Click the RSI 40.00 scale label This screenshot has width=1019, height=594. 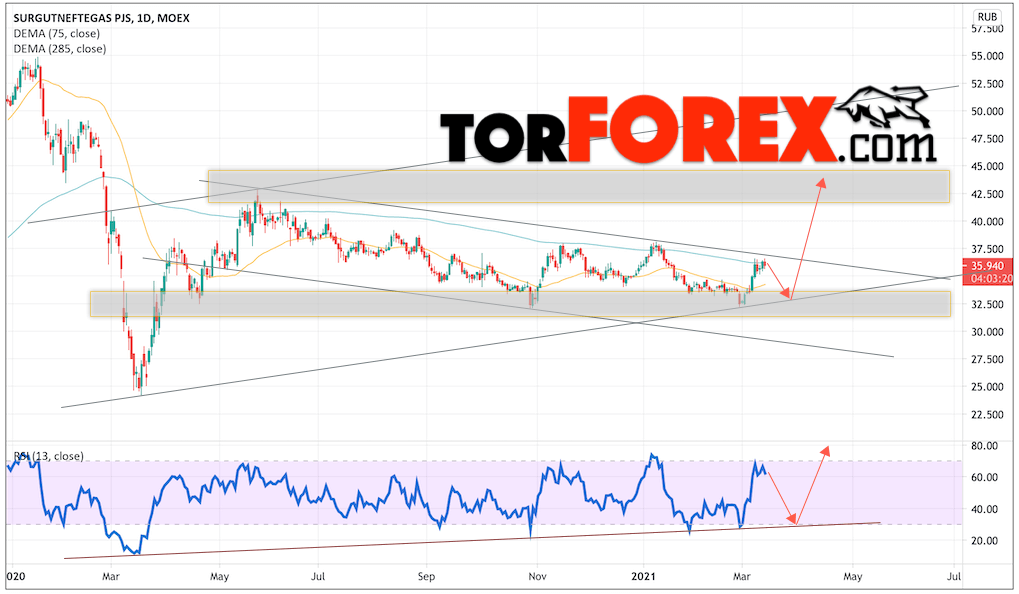click(984, 509)
